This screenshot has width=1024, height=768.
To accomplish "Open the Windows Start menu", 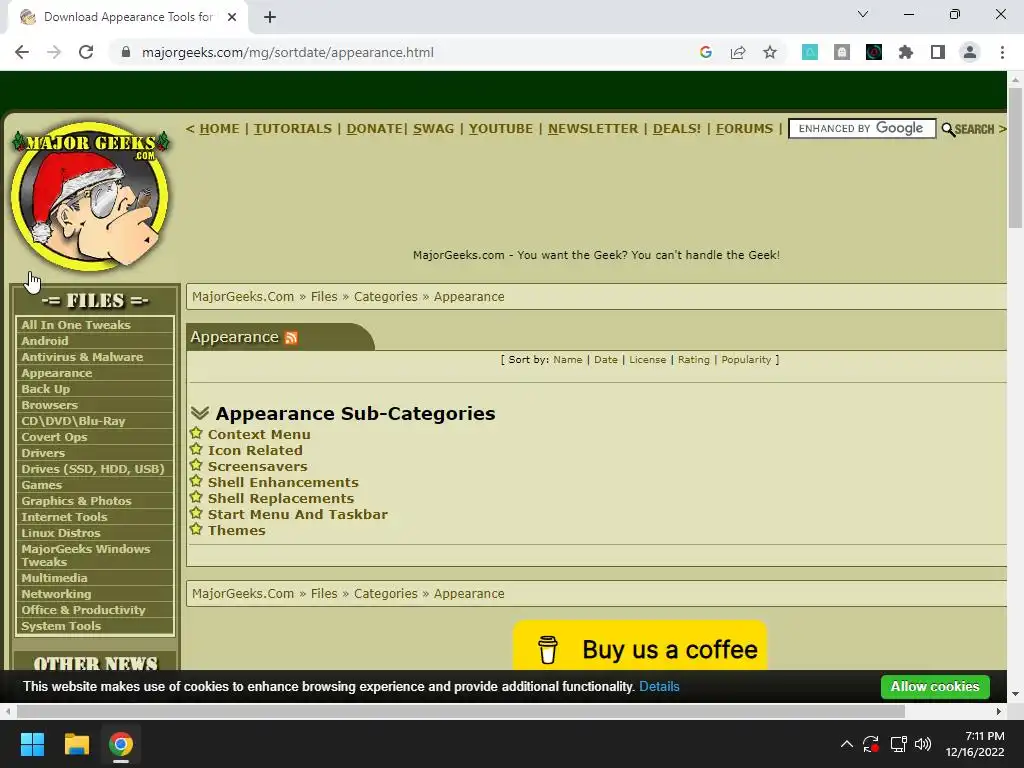I will [32, 744].
